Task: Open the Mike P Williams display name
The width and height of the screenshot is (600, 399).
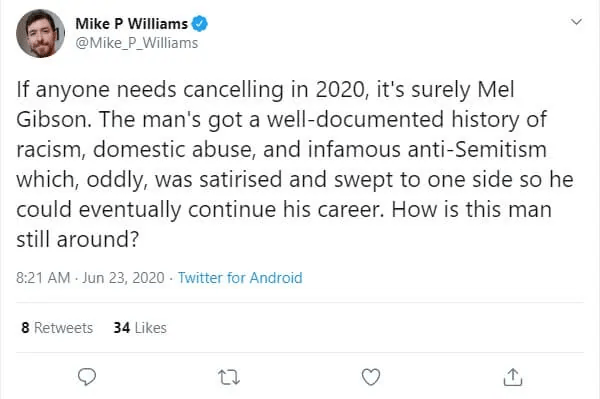Action: point(131,24)
